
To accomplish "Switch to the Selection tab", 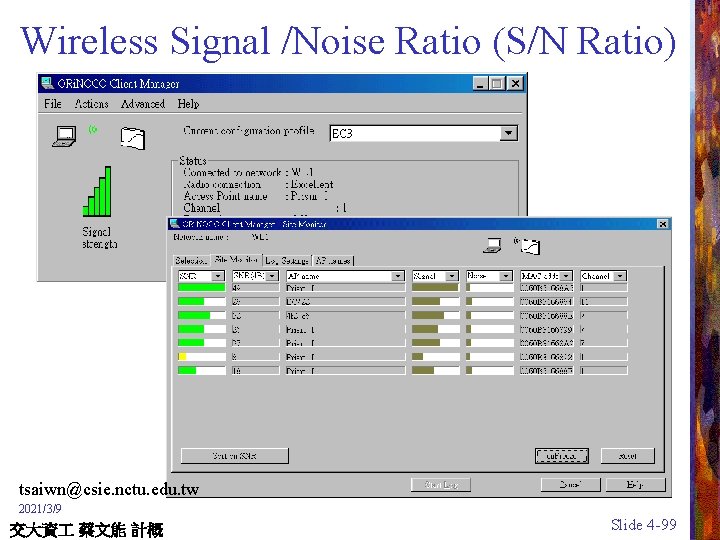I will pyautogui.click(x=191, y=260).
